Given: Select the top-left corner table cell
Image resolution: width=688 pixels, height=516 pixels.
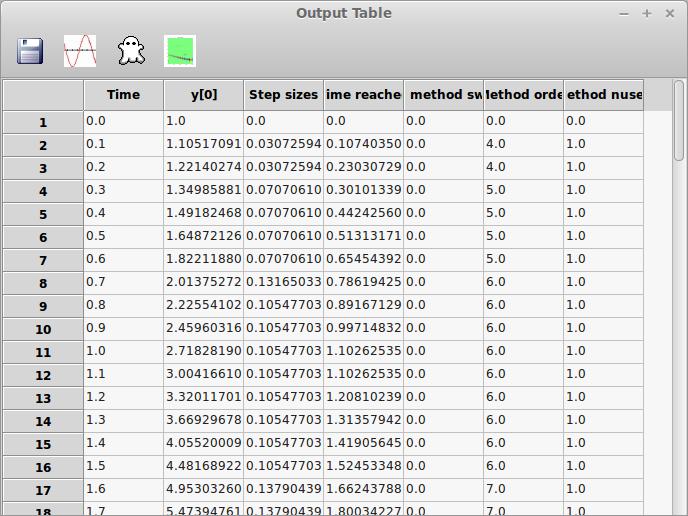Looking at the screenshot, I should point(43,95).
